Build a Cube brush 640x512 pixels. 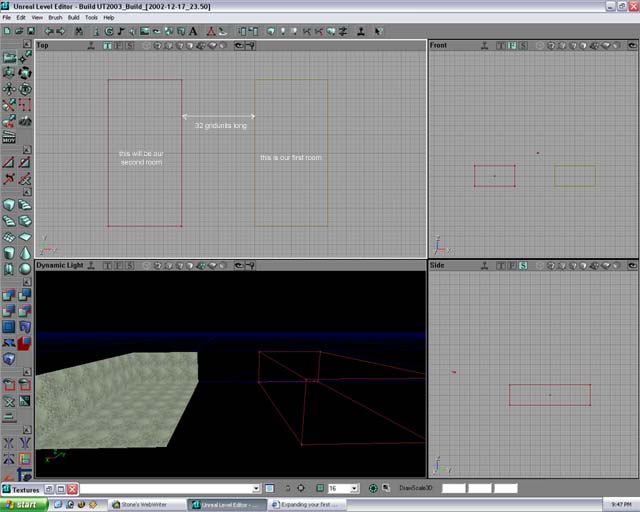9,205
